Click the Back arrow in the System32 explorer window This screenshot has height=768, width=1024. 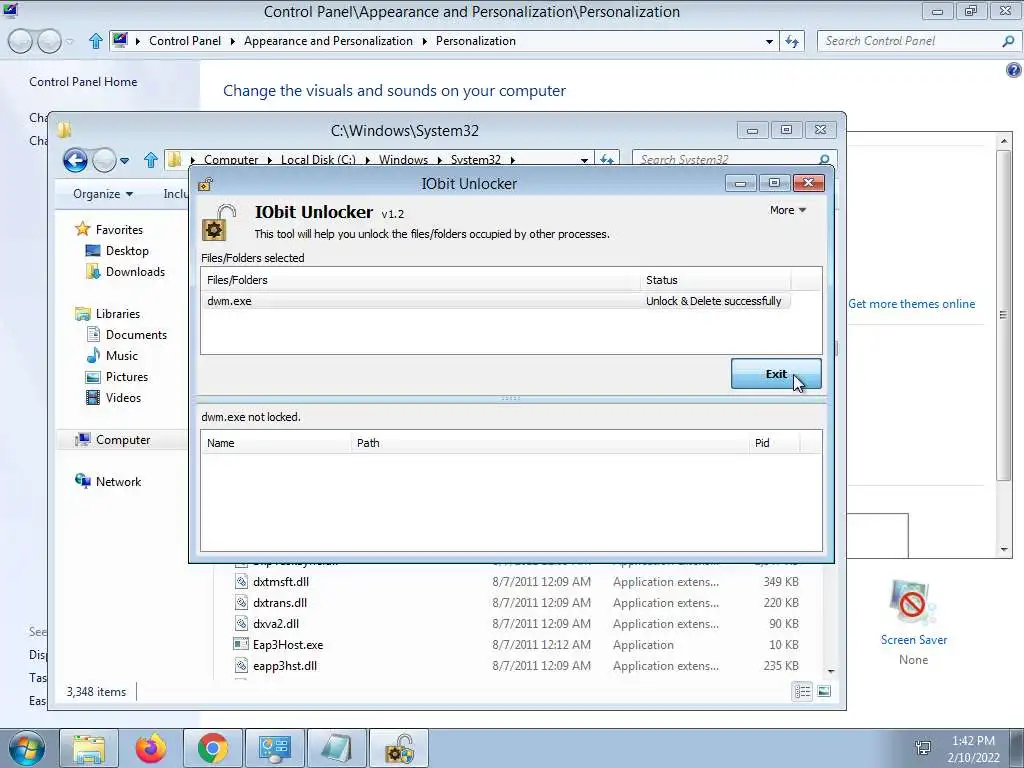(75, 160)
